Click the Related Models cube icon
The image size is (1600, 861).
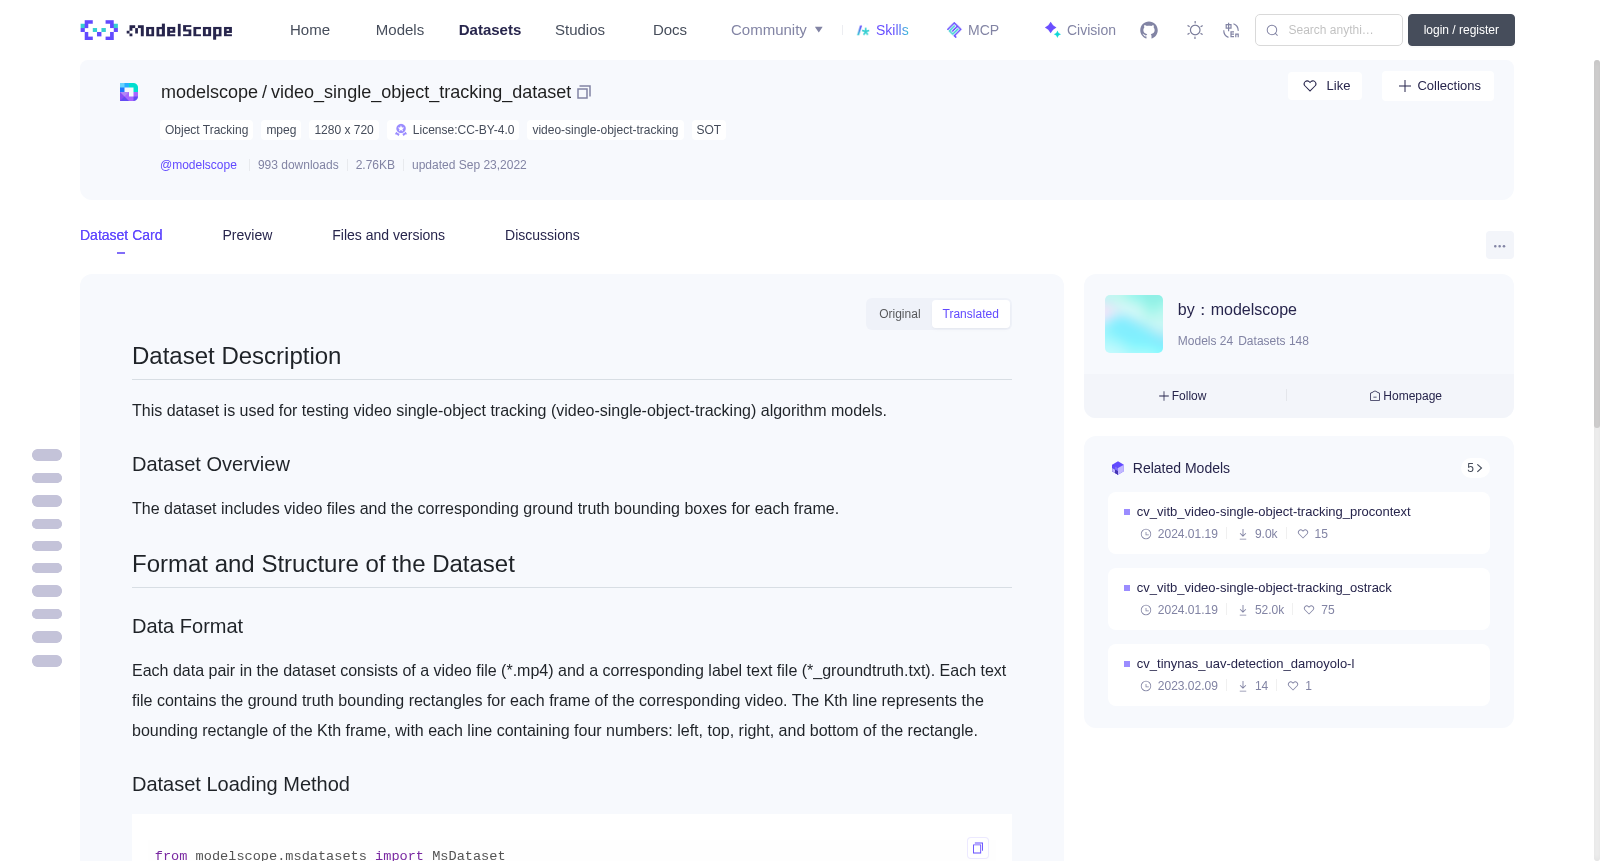pyautogui.click(x=1118, y=468)
